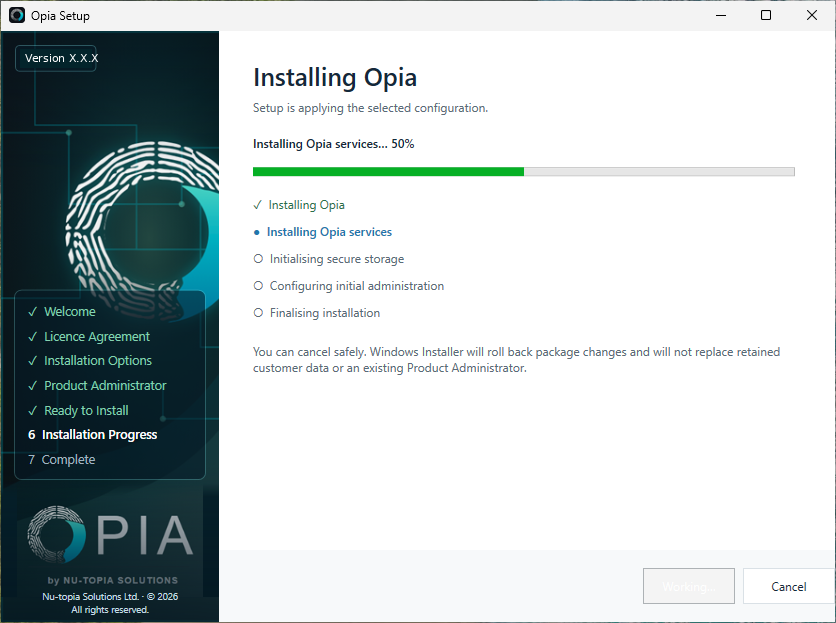Click the 'Finalising installation' text
The height and width of the screenshot is (623, 836).
click(325, 313)
